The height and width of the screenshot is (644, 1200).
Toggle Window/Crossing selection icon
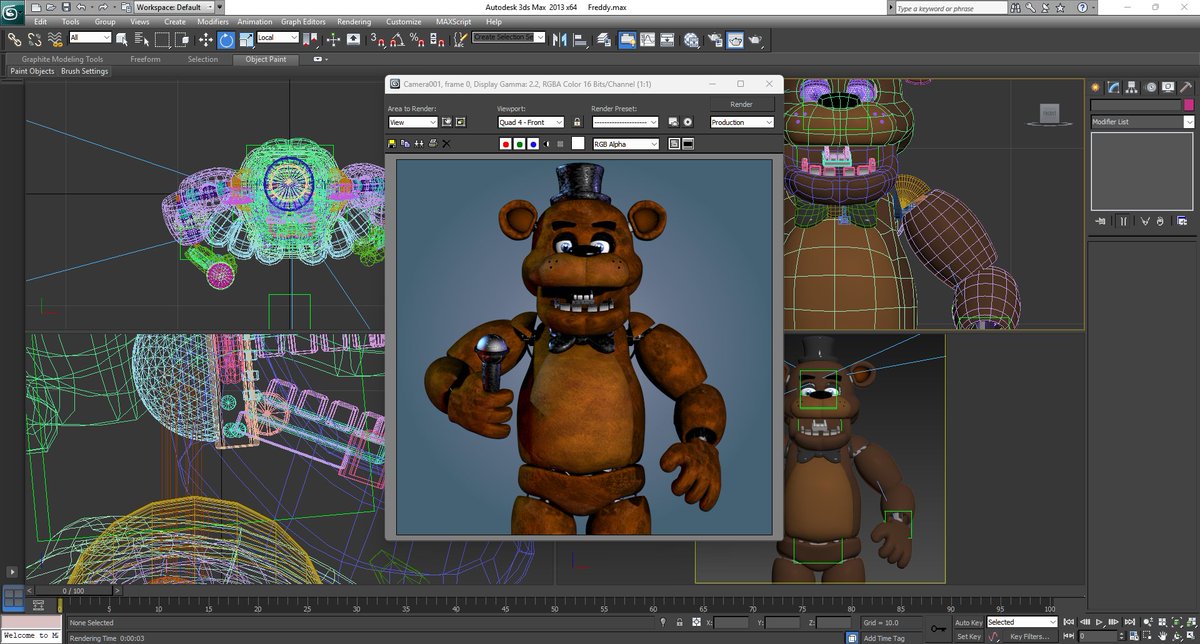click(x=182, y=39)
